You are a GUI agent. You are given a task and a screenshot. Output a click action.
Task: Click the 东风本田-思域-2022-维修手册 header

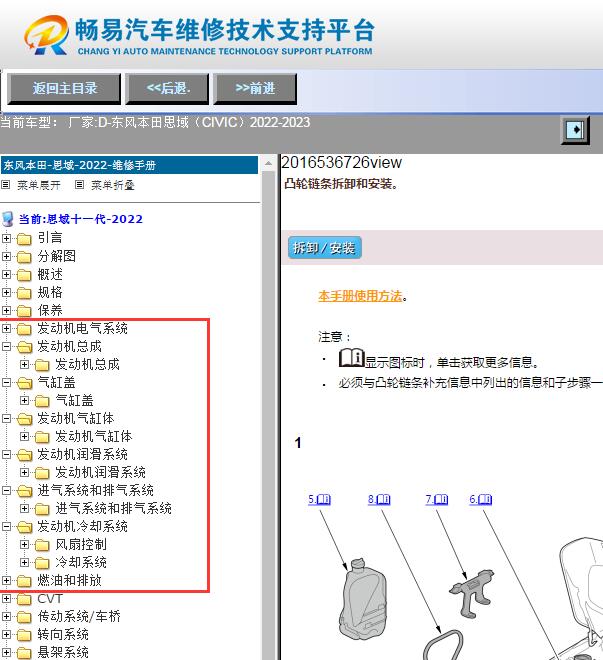point(129,165)
